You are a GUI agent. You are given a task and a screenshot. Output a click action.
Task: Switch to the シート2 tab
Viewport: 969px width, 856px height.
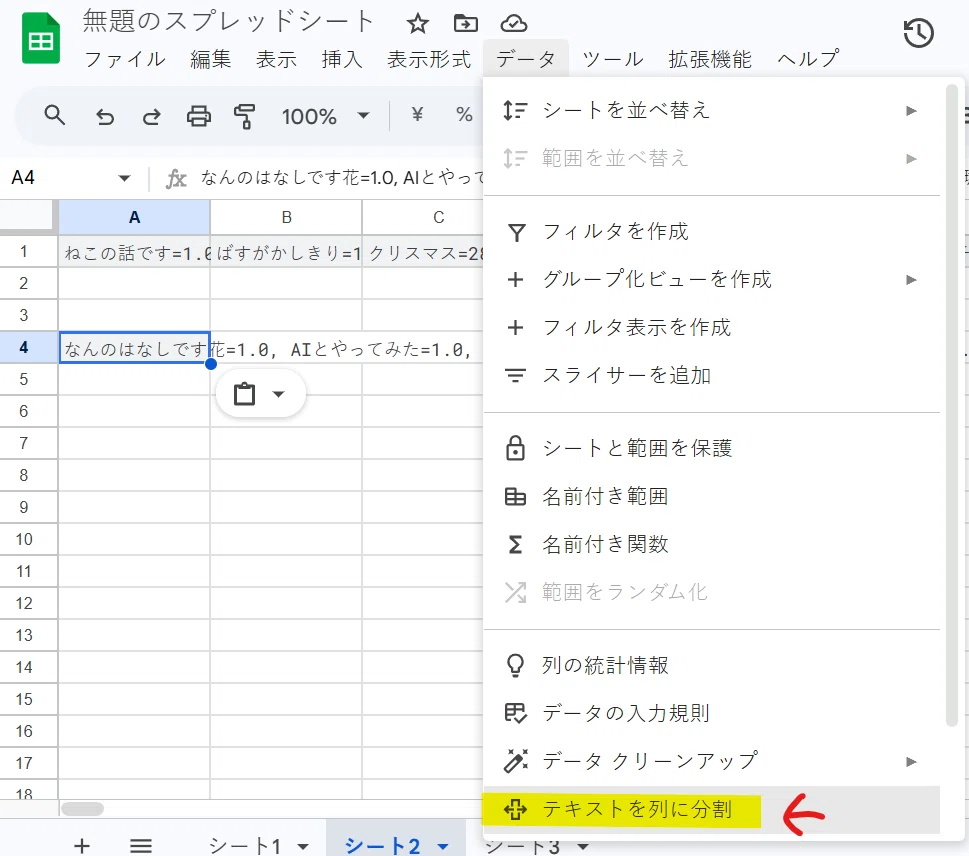click(x=383, y=845)
